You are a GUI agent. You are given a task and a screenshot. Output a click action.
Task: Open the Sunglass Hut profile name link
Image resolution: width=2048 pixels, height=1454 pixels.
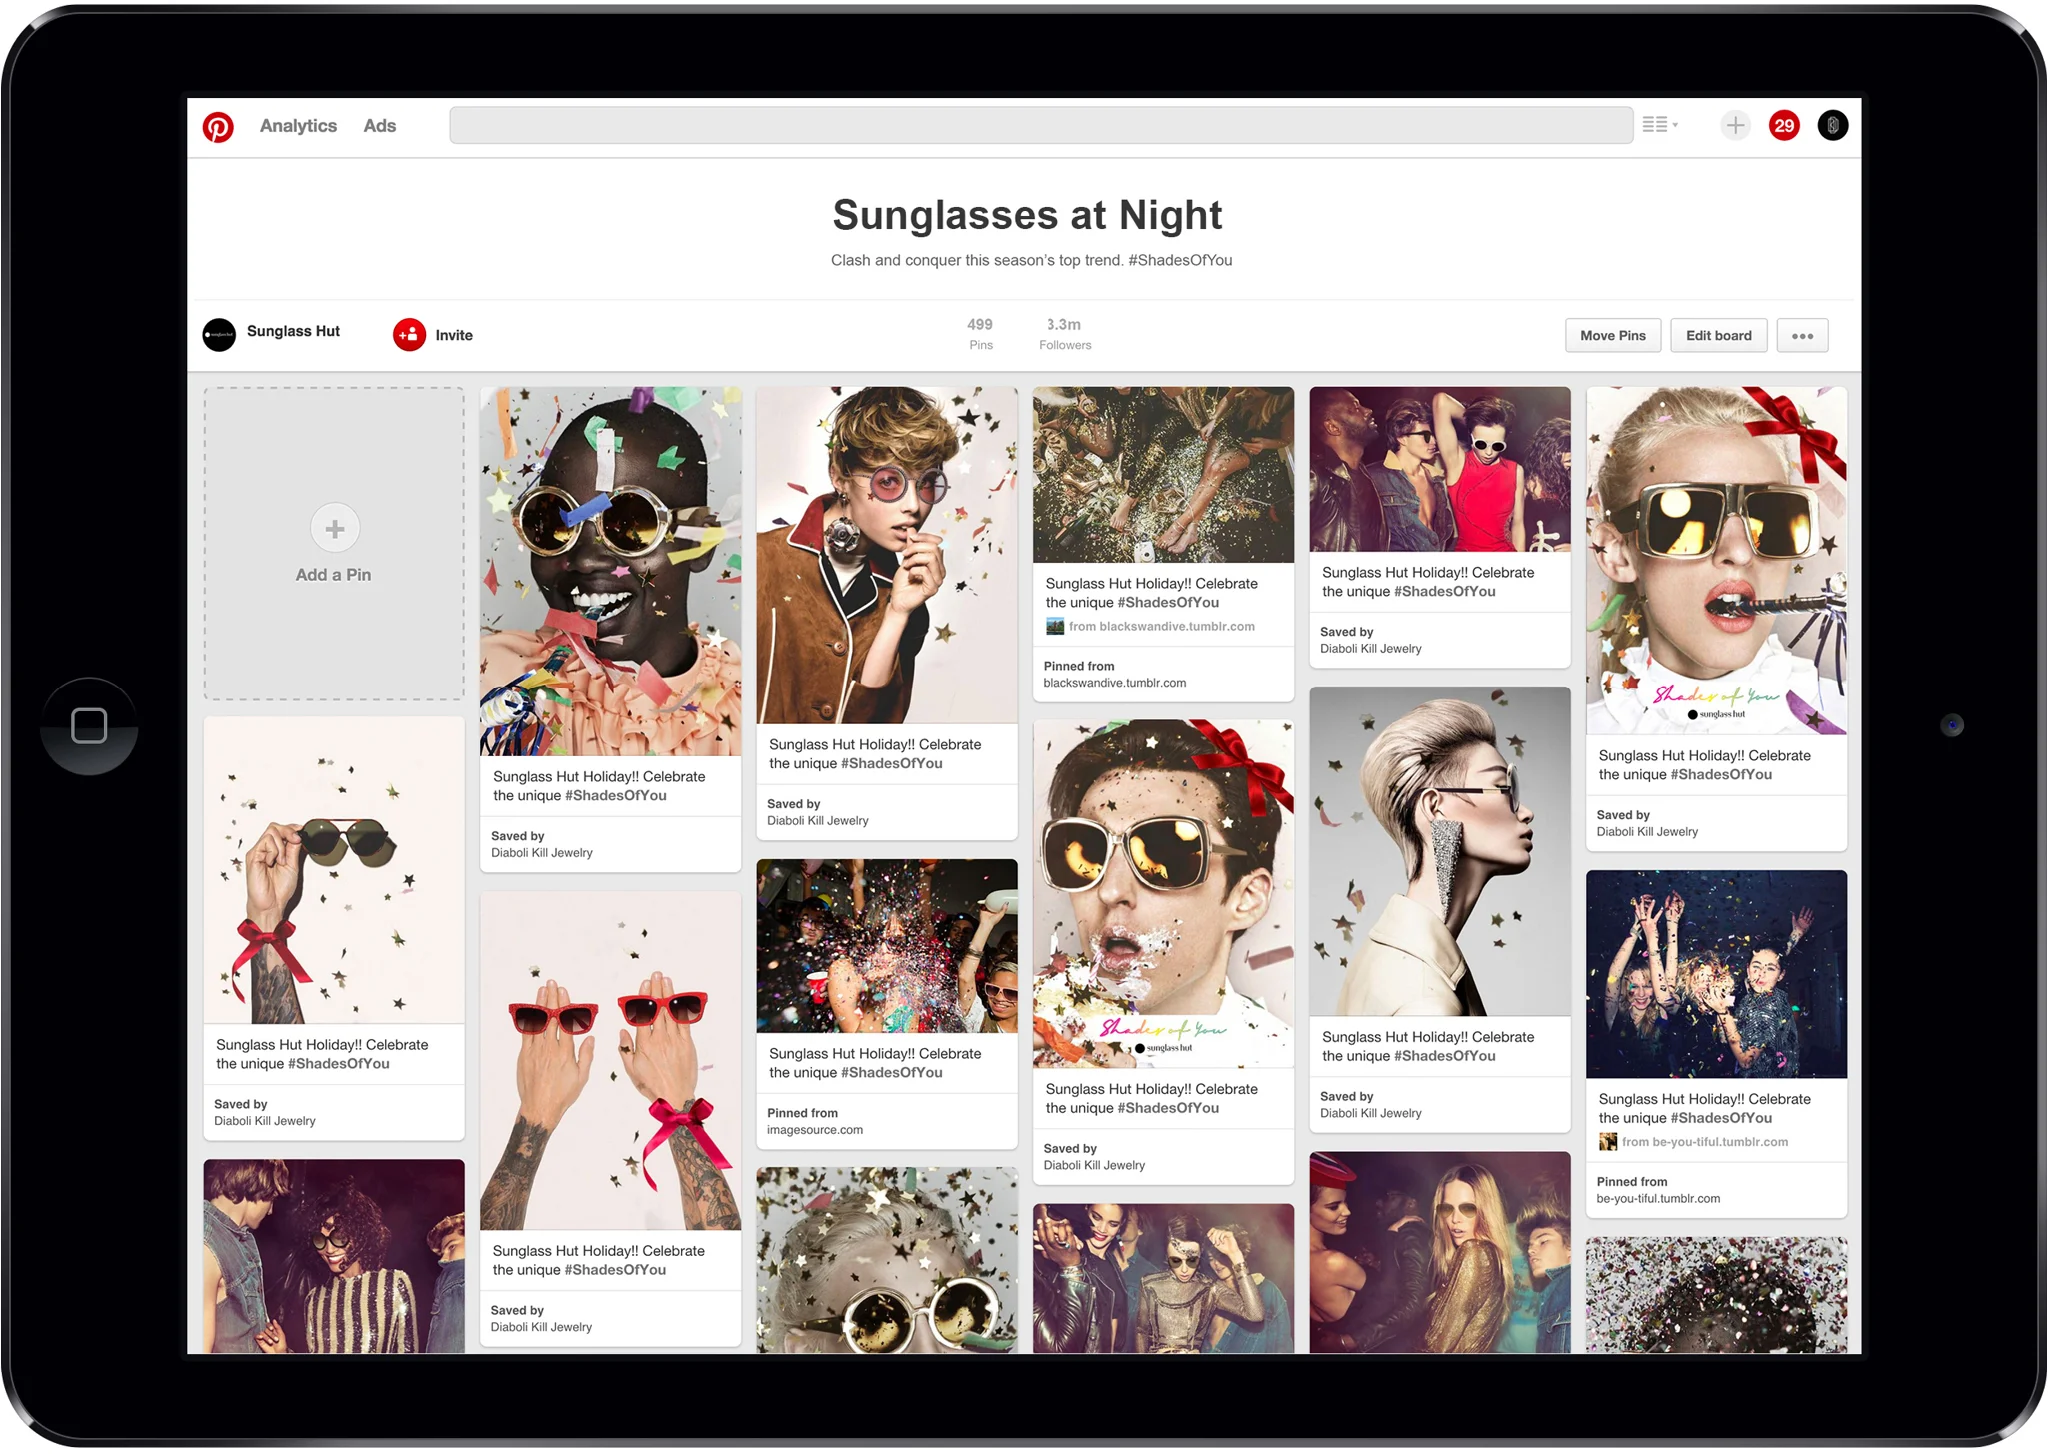293,332
